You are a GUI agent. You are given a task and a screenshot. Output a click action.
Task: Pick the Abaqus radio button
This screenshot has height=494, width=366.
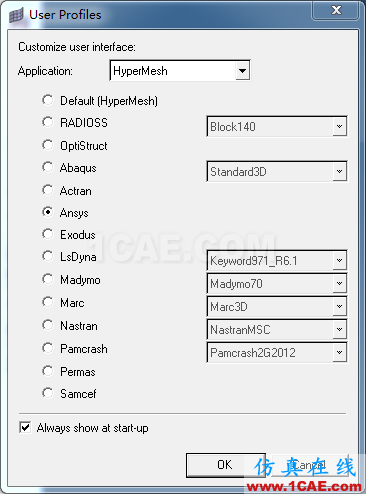point(47,167)
